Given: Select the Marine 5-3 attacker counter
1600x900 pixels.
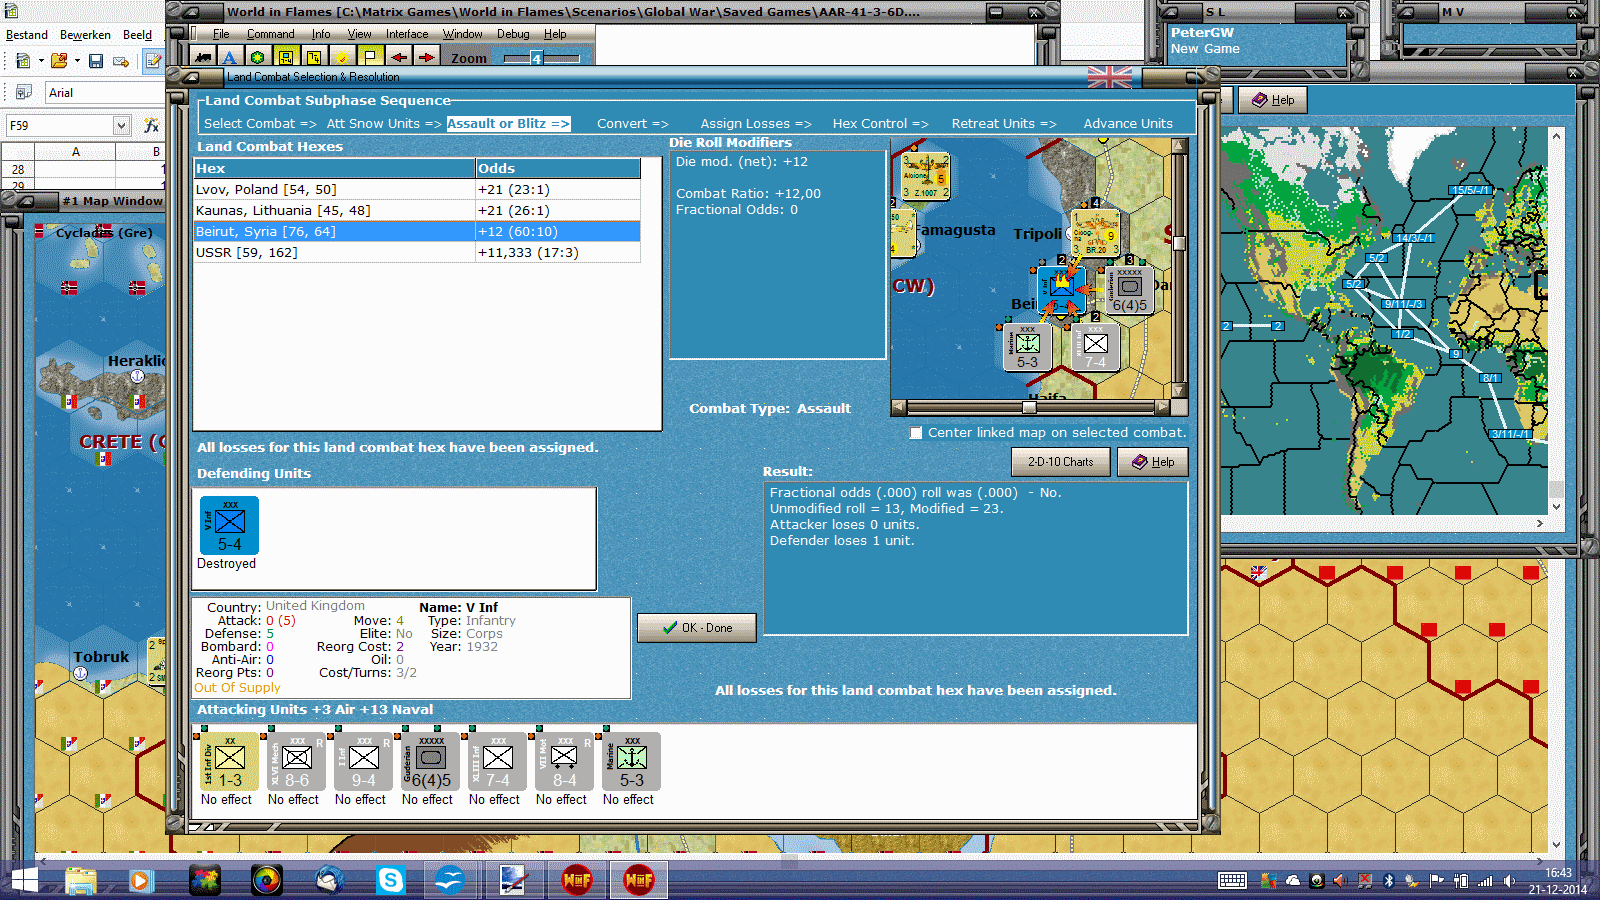Looking at the screenshot, I should click(629, 762).
